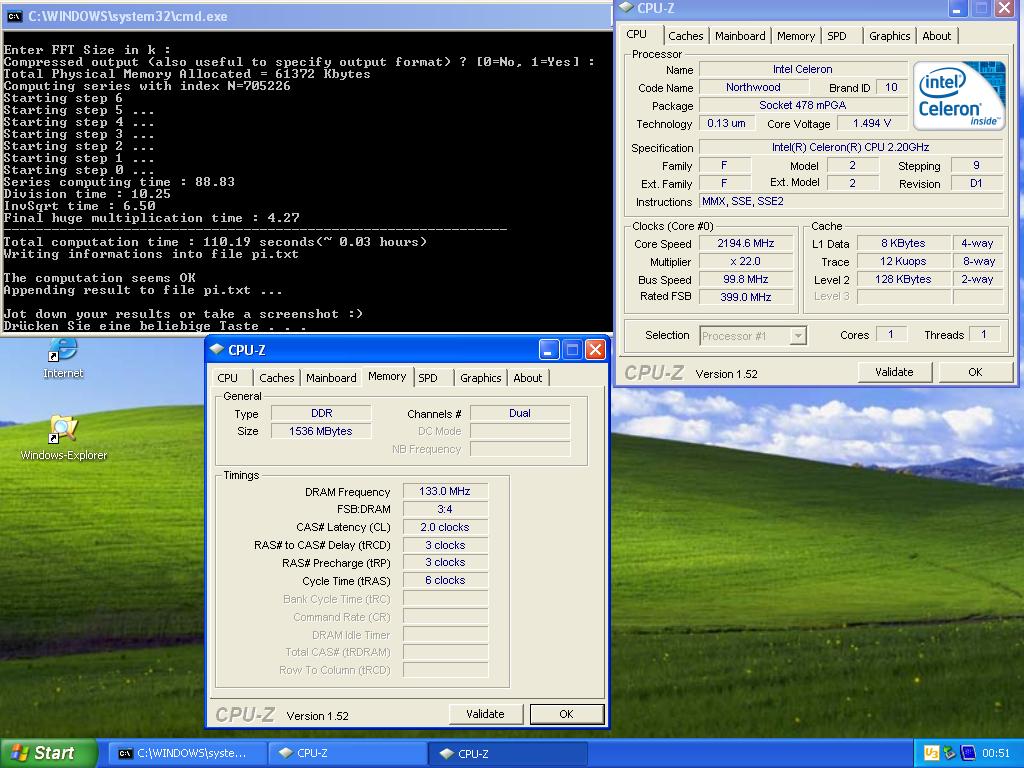Open Mainboard tab in Memory window

point(331,377)
